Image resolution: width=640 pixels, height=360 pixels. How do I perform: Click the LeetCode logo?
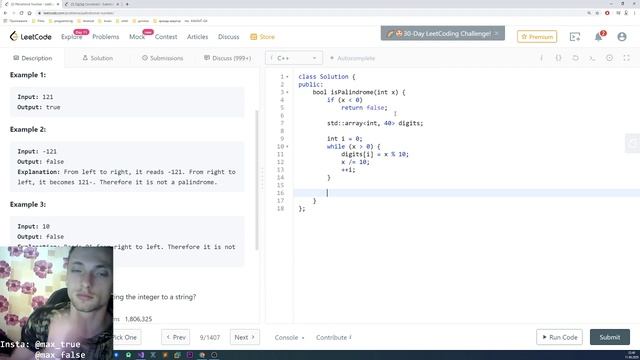tap(31, 37)
